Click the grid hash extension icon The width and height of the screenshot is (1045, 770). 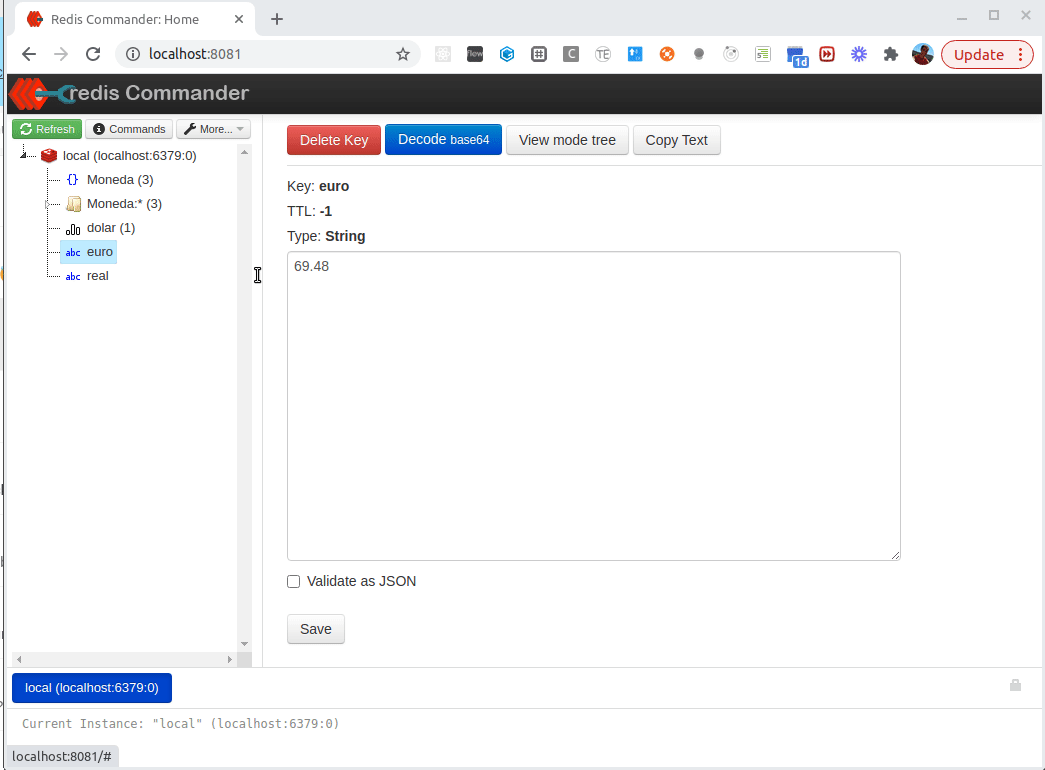click(x=538, y=54)
